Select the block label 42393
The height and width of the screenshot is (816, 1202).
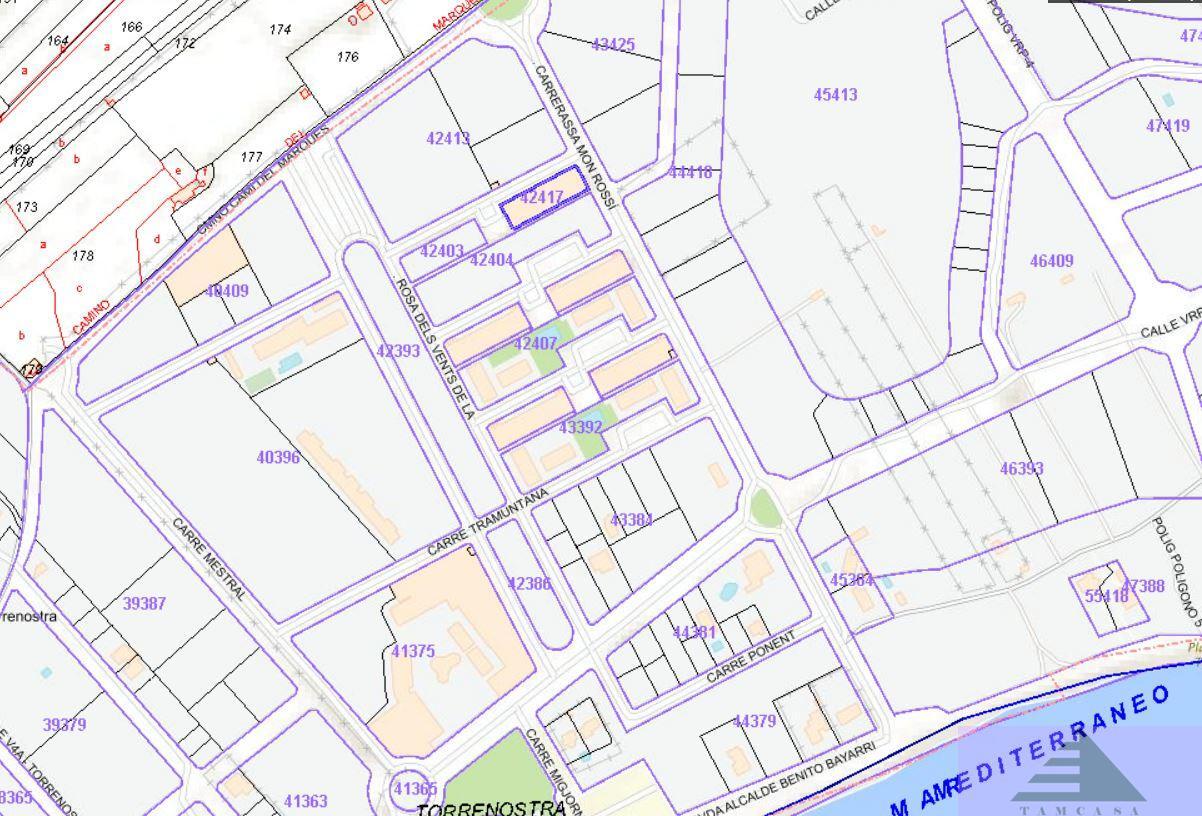pyautogui.click(x=398, y=351)
